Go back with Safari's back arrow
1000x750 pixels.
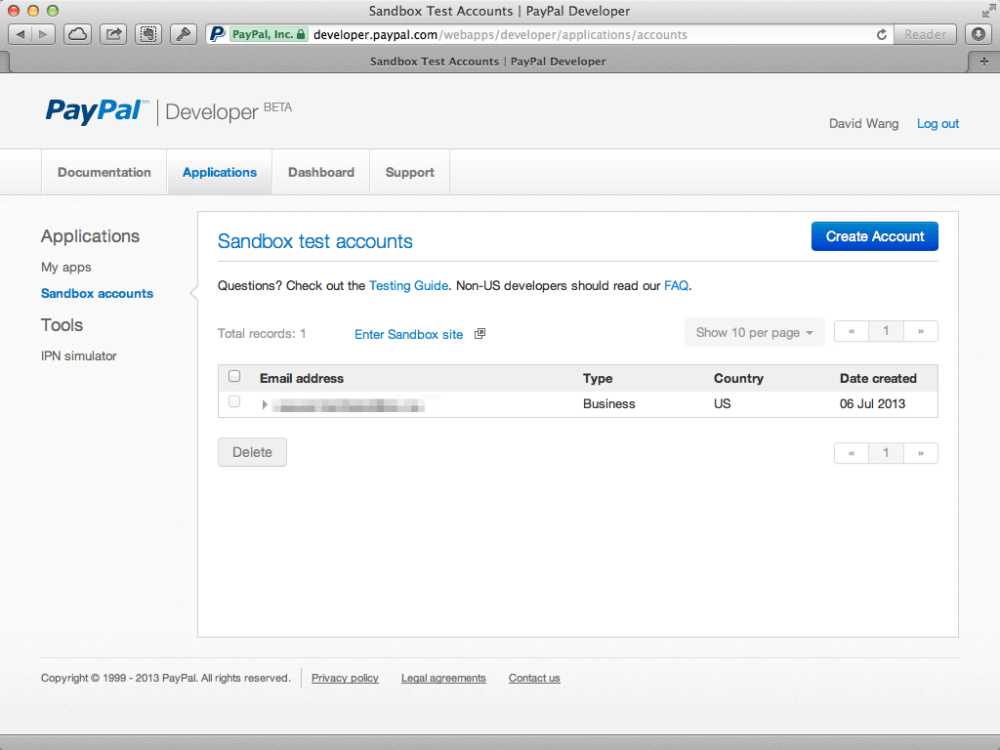pos(20,34)
